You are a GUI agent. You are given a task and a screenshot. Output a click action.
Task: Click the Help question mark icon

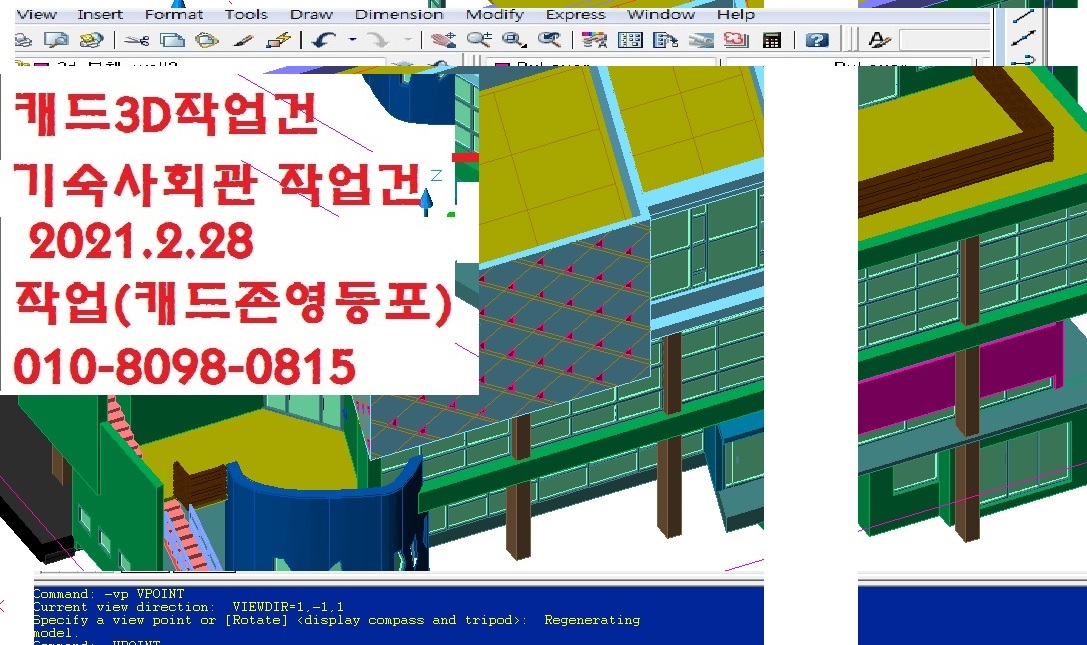[817, 40]
